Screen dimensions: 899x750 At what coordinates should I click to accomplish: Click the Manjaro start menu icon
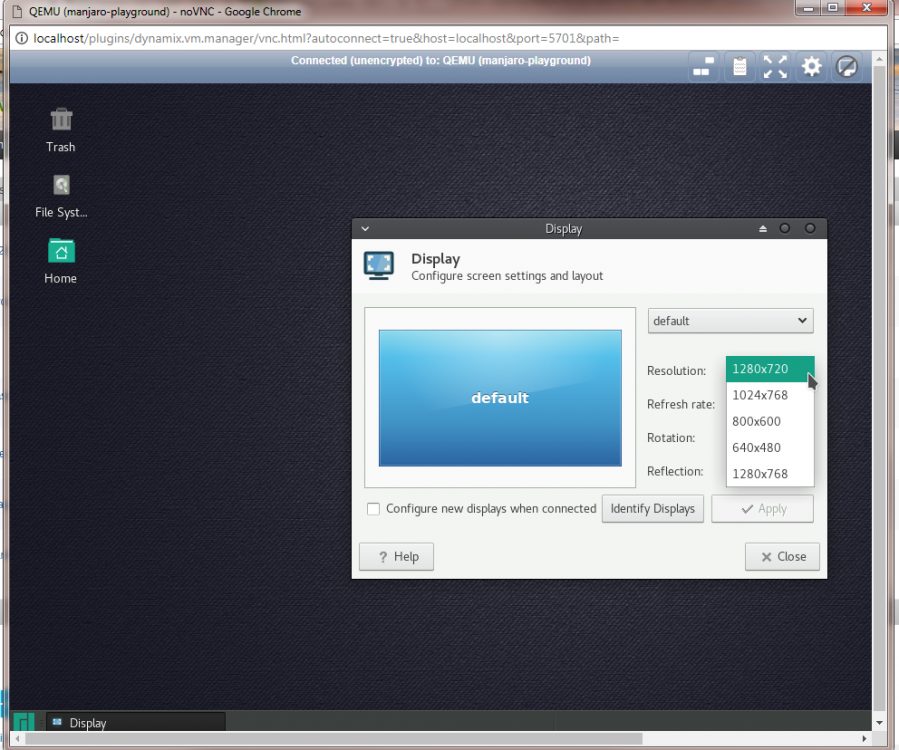pos(24,721)
